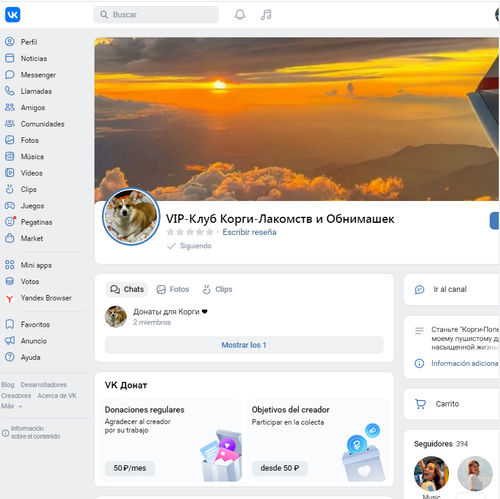Click the Carrito link
The height and width of the screenshot is (499, 500).
(447, 404)
